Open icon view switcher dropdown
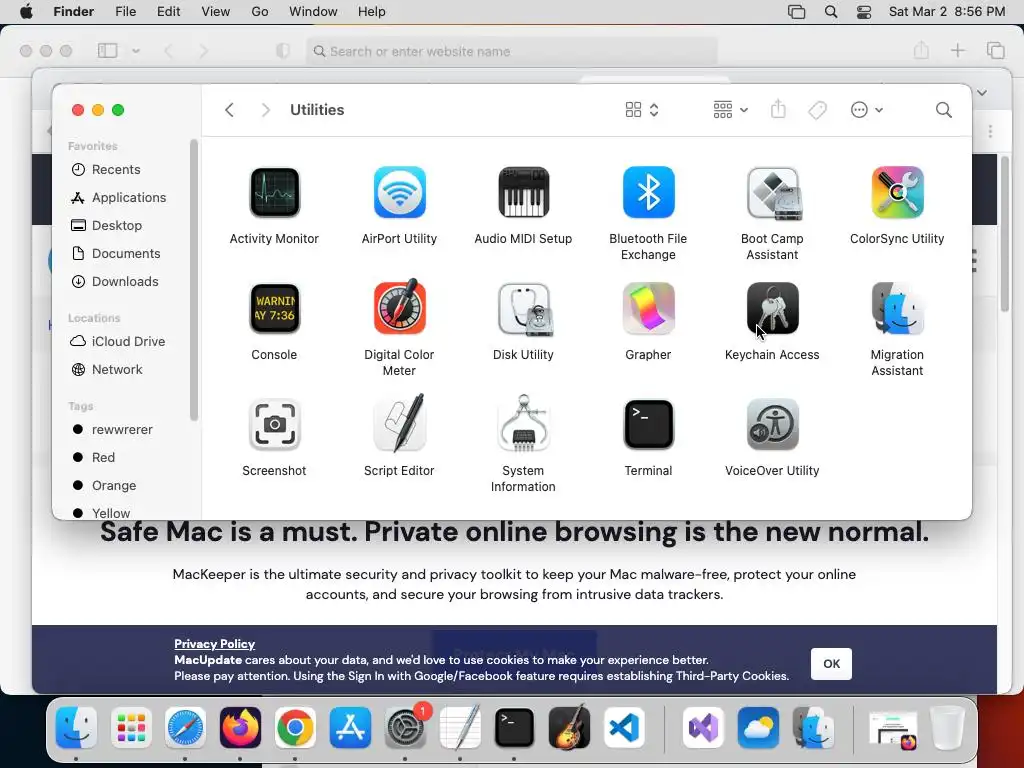 click(x=641, y=110)
